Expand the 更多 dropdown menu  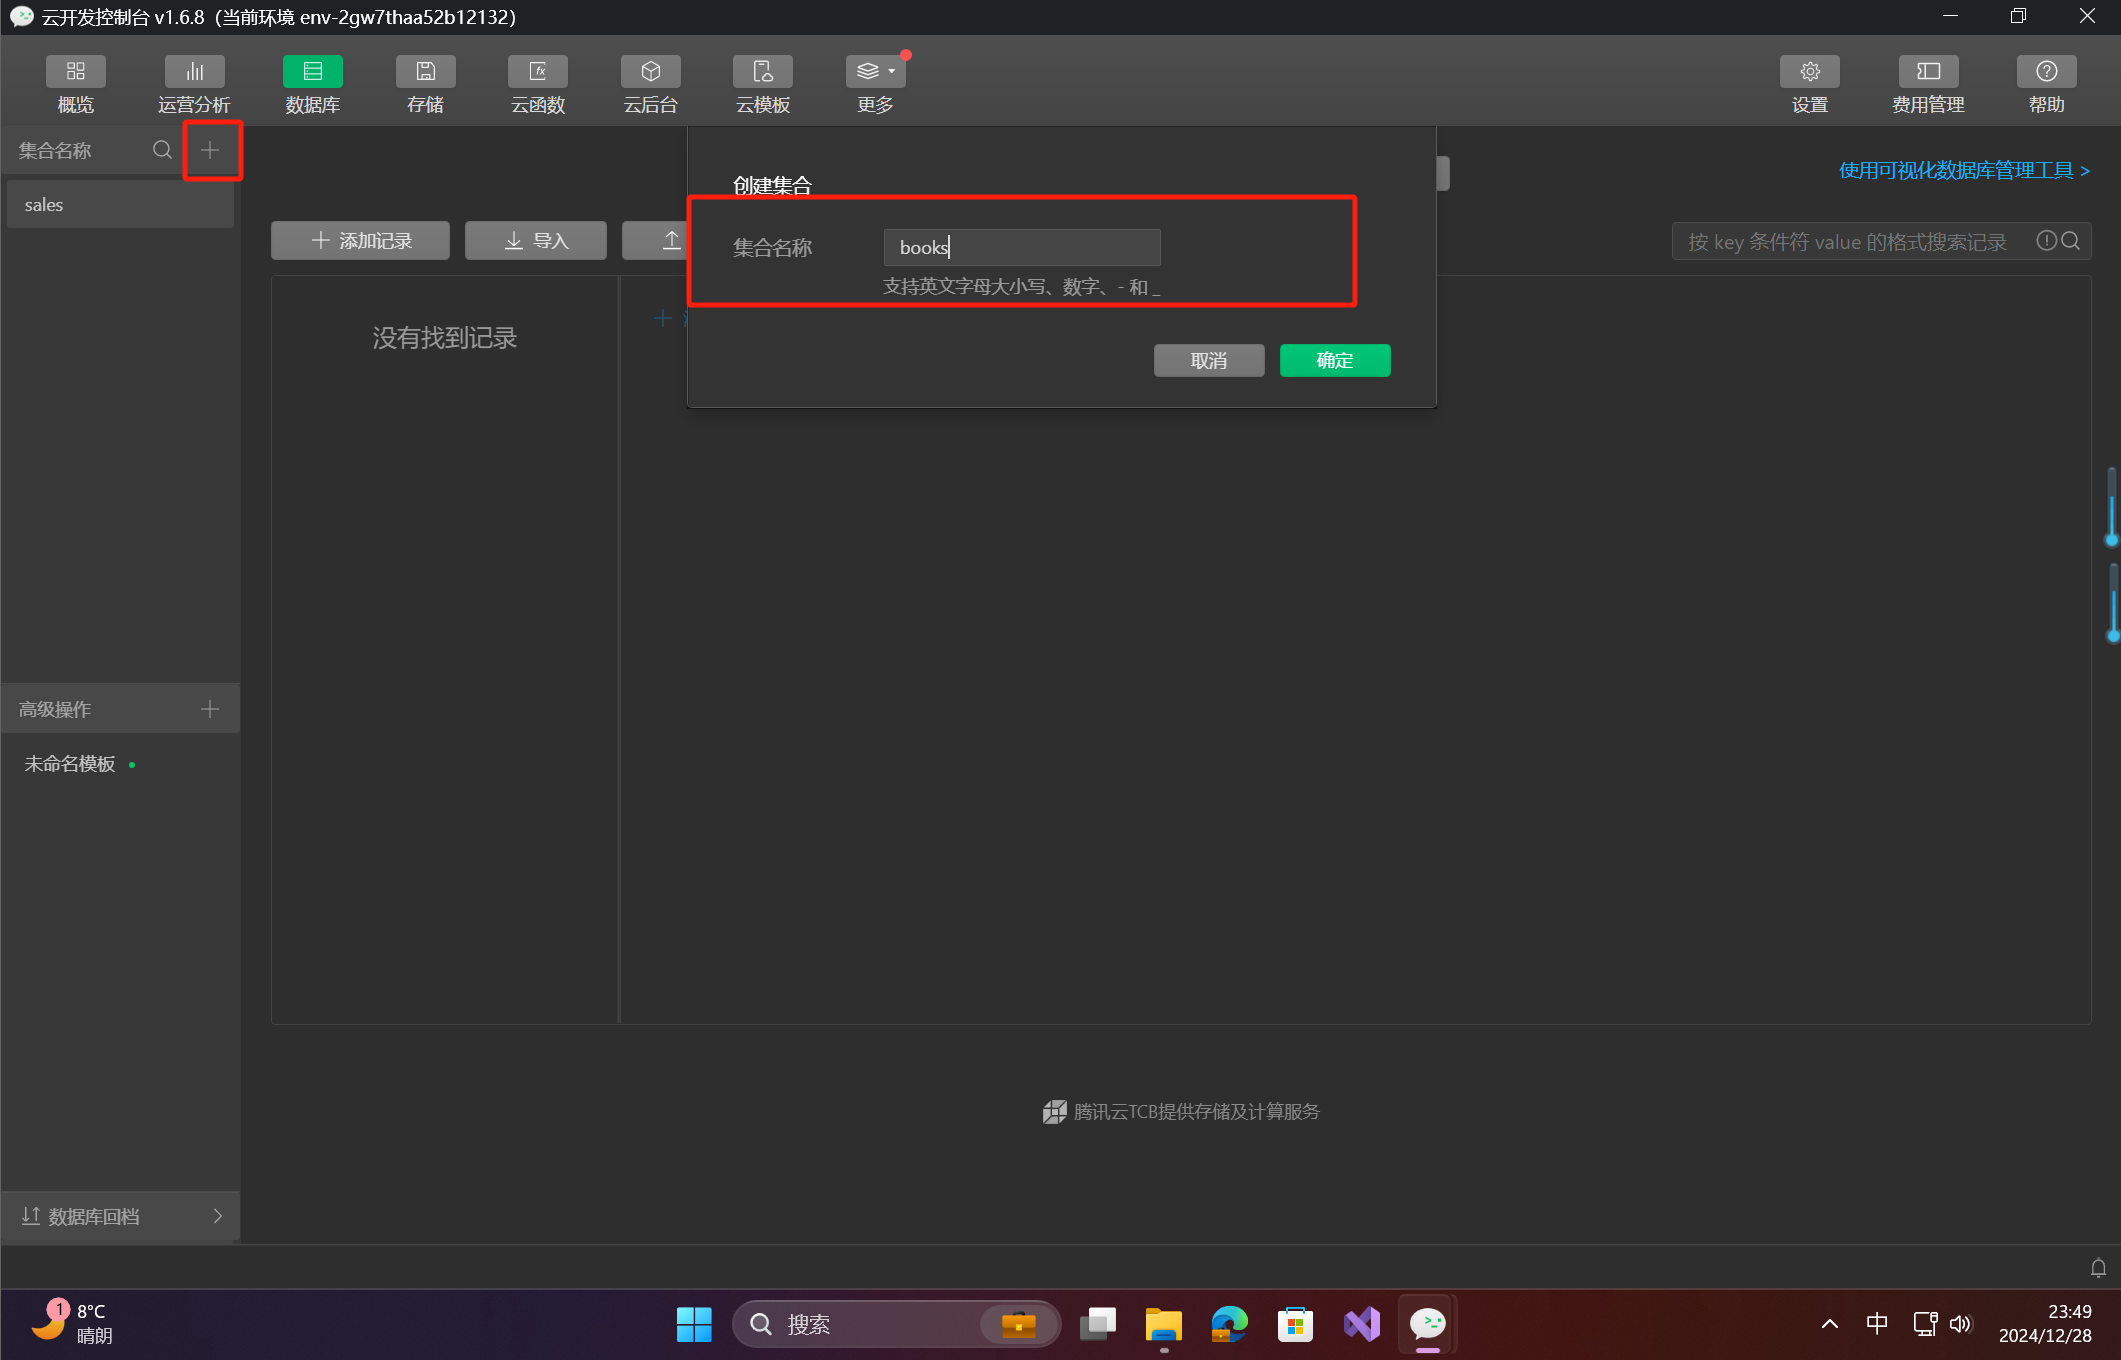(x=875, y=72)
